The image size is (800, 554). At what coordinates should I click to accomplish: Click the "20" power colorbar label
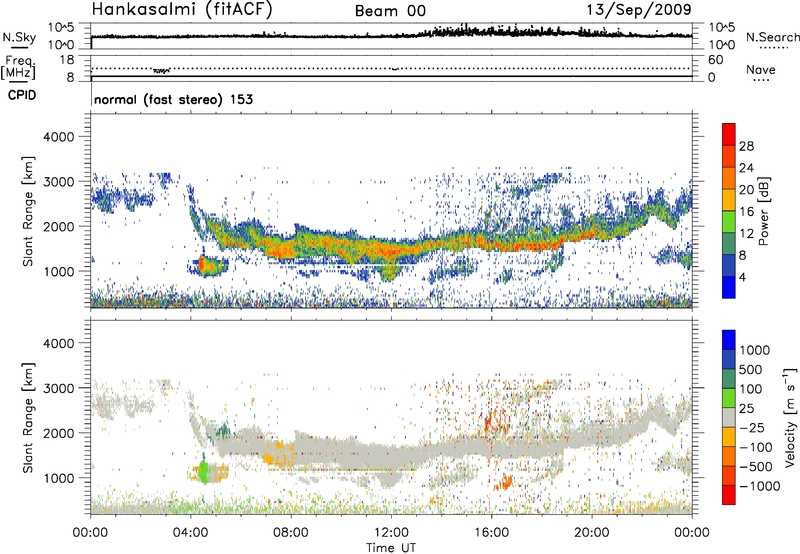[746, 190]
